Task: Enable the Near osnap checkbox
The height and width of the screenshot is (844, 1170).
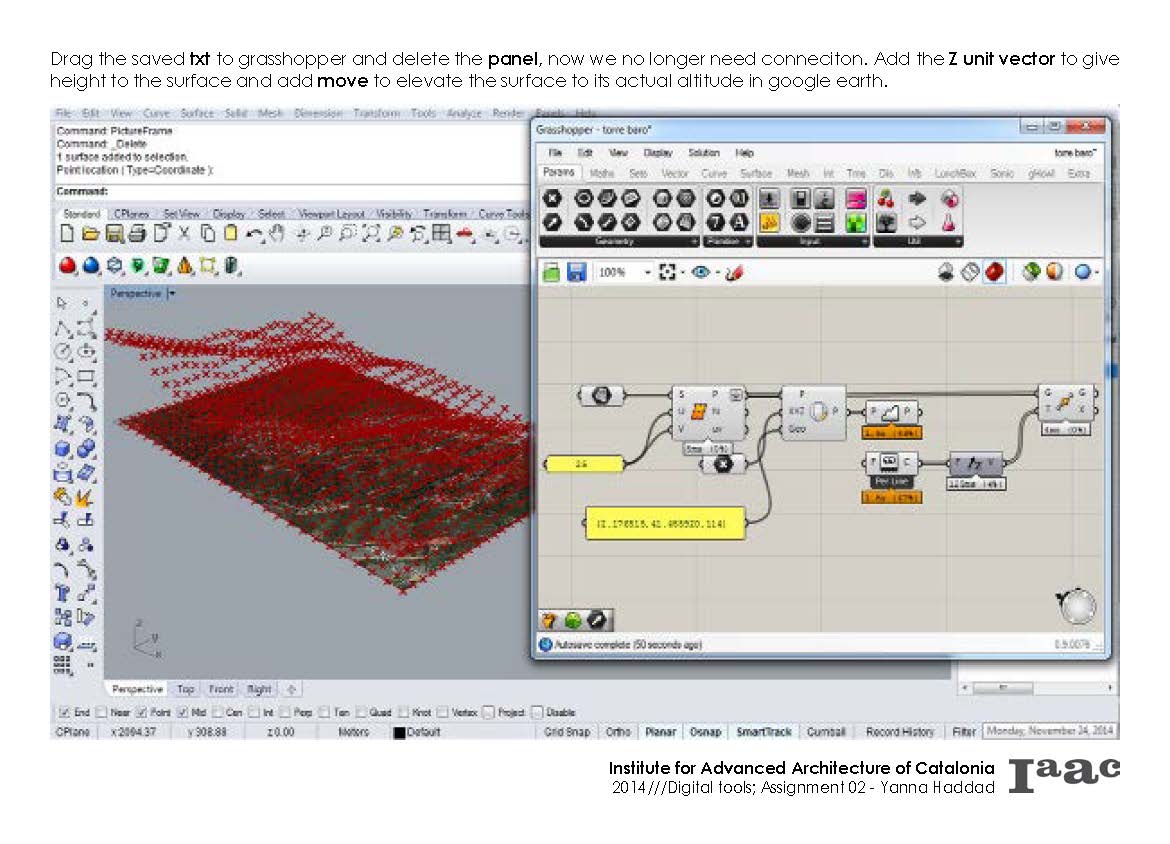Action: (x=106, y=713)
